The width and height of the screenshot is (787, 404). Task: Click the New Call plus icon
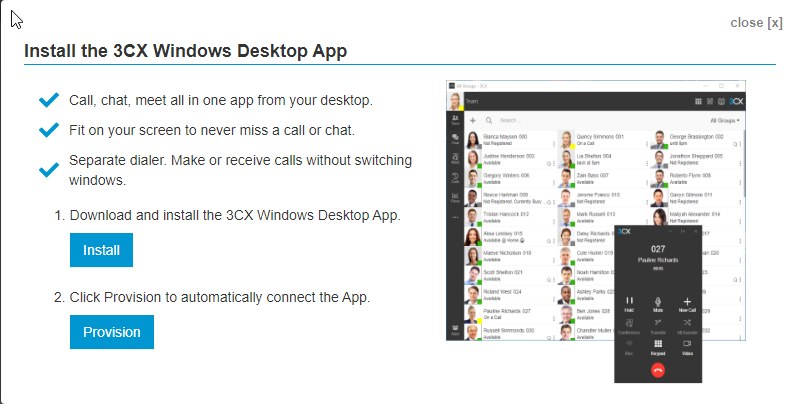click(x=687, y=303)
